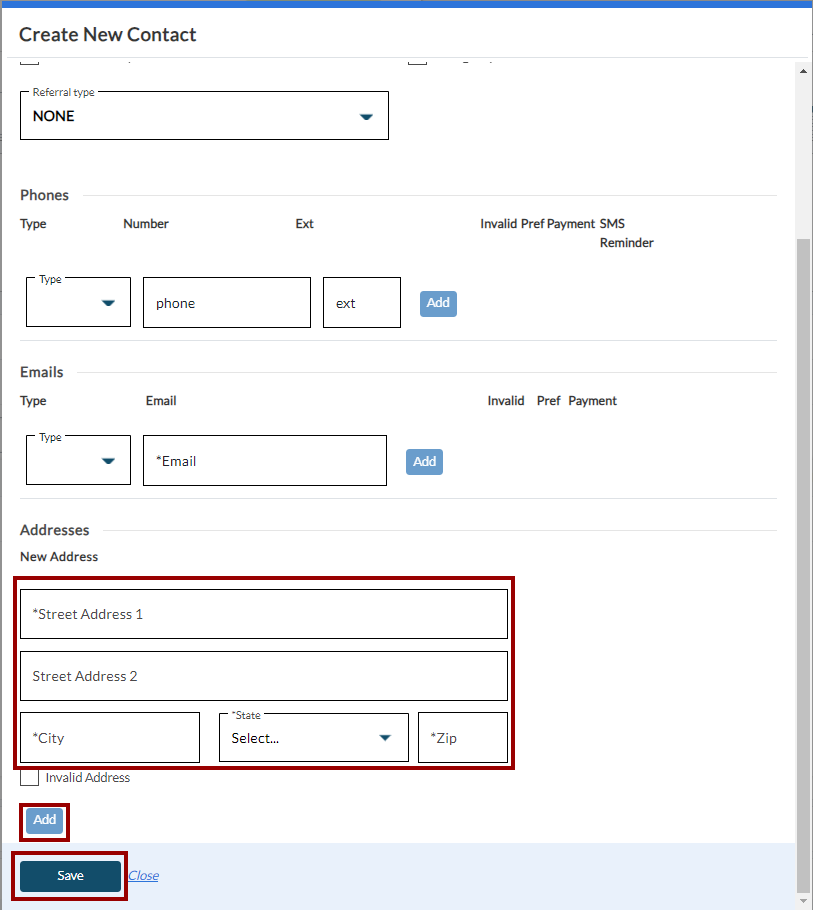The image size is (813, 910).
Task: Click the Zip code field
Action: [463, 738]
